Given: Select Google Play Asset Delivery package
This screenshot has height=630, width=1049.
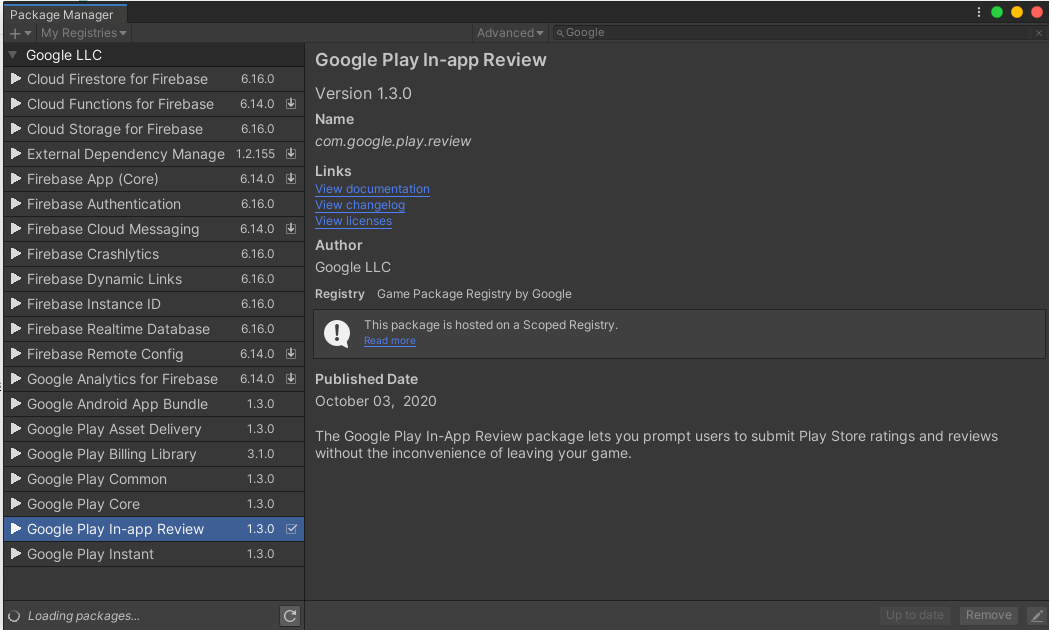Looking at the screenshot, I should pos(154,429).
